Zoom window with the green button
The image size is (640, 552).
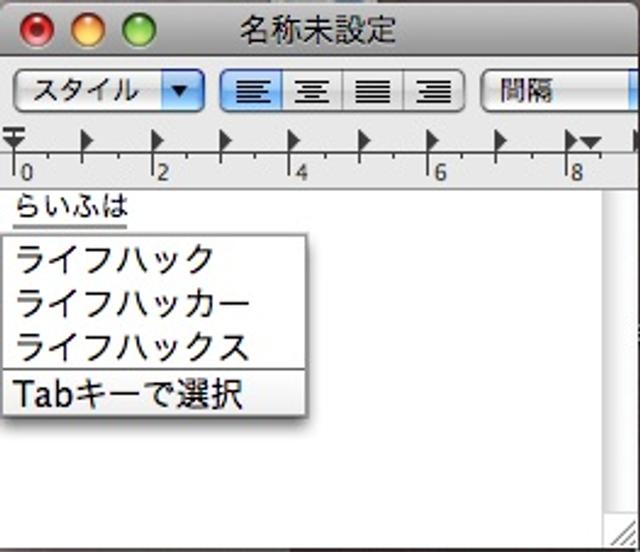click(139, 30)
